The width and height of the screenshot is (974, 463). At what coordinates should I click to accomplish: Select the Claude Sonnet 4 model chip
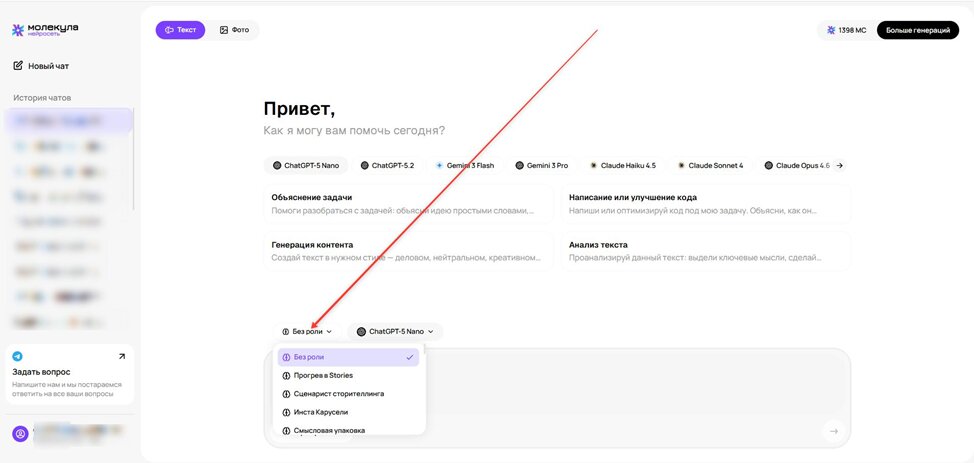coord(710,165)
